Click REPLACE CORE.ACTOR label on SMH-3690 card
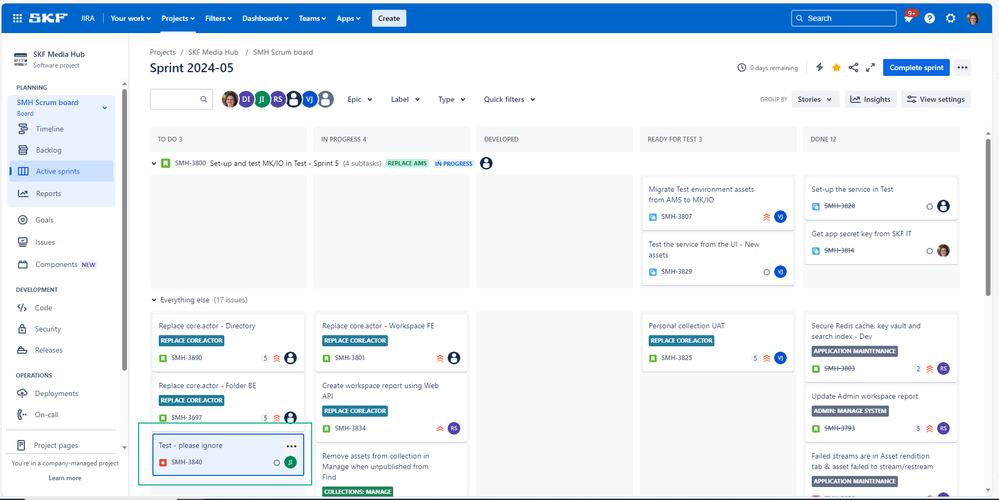Image resolution: width=999 pixels, height=500 pixels. 192,341
